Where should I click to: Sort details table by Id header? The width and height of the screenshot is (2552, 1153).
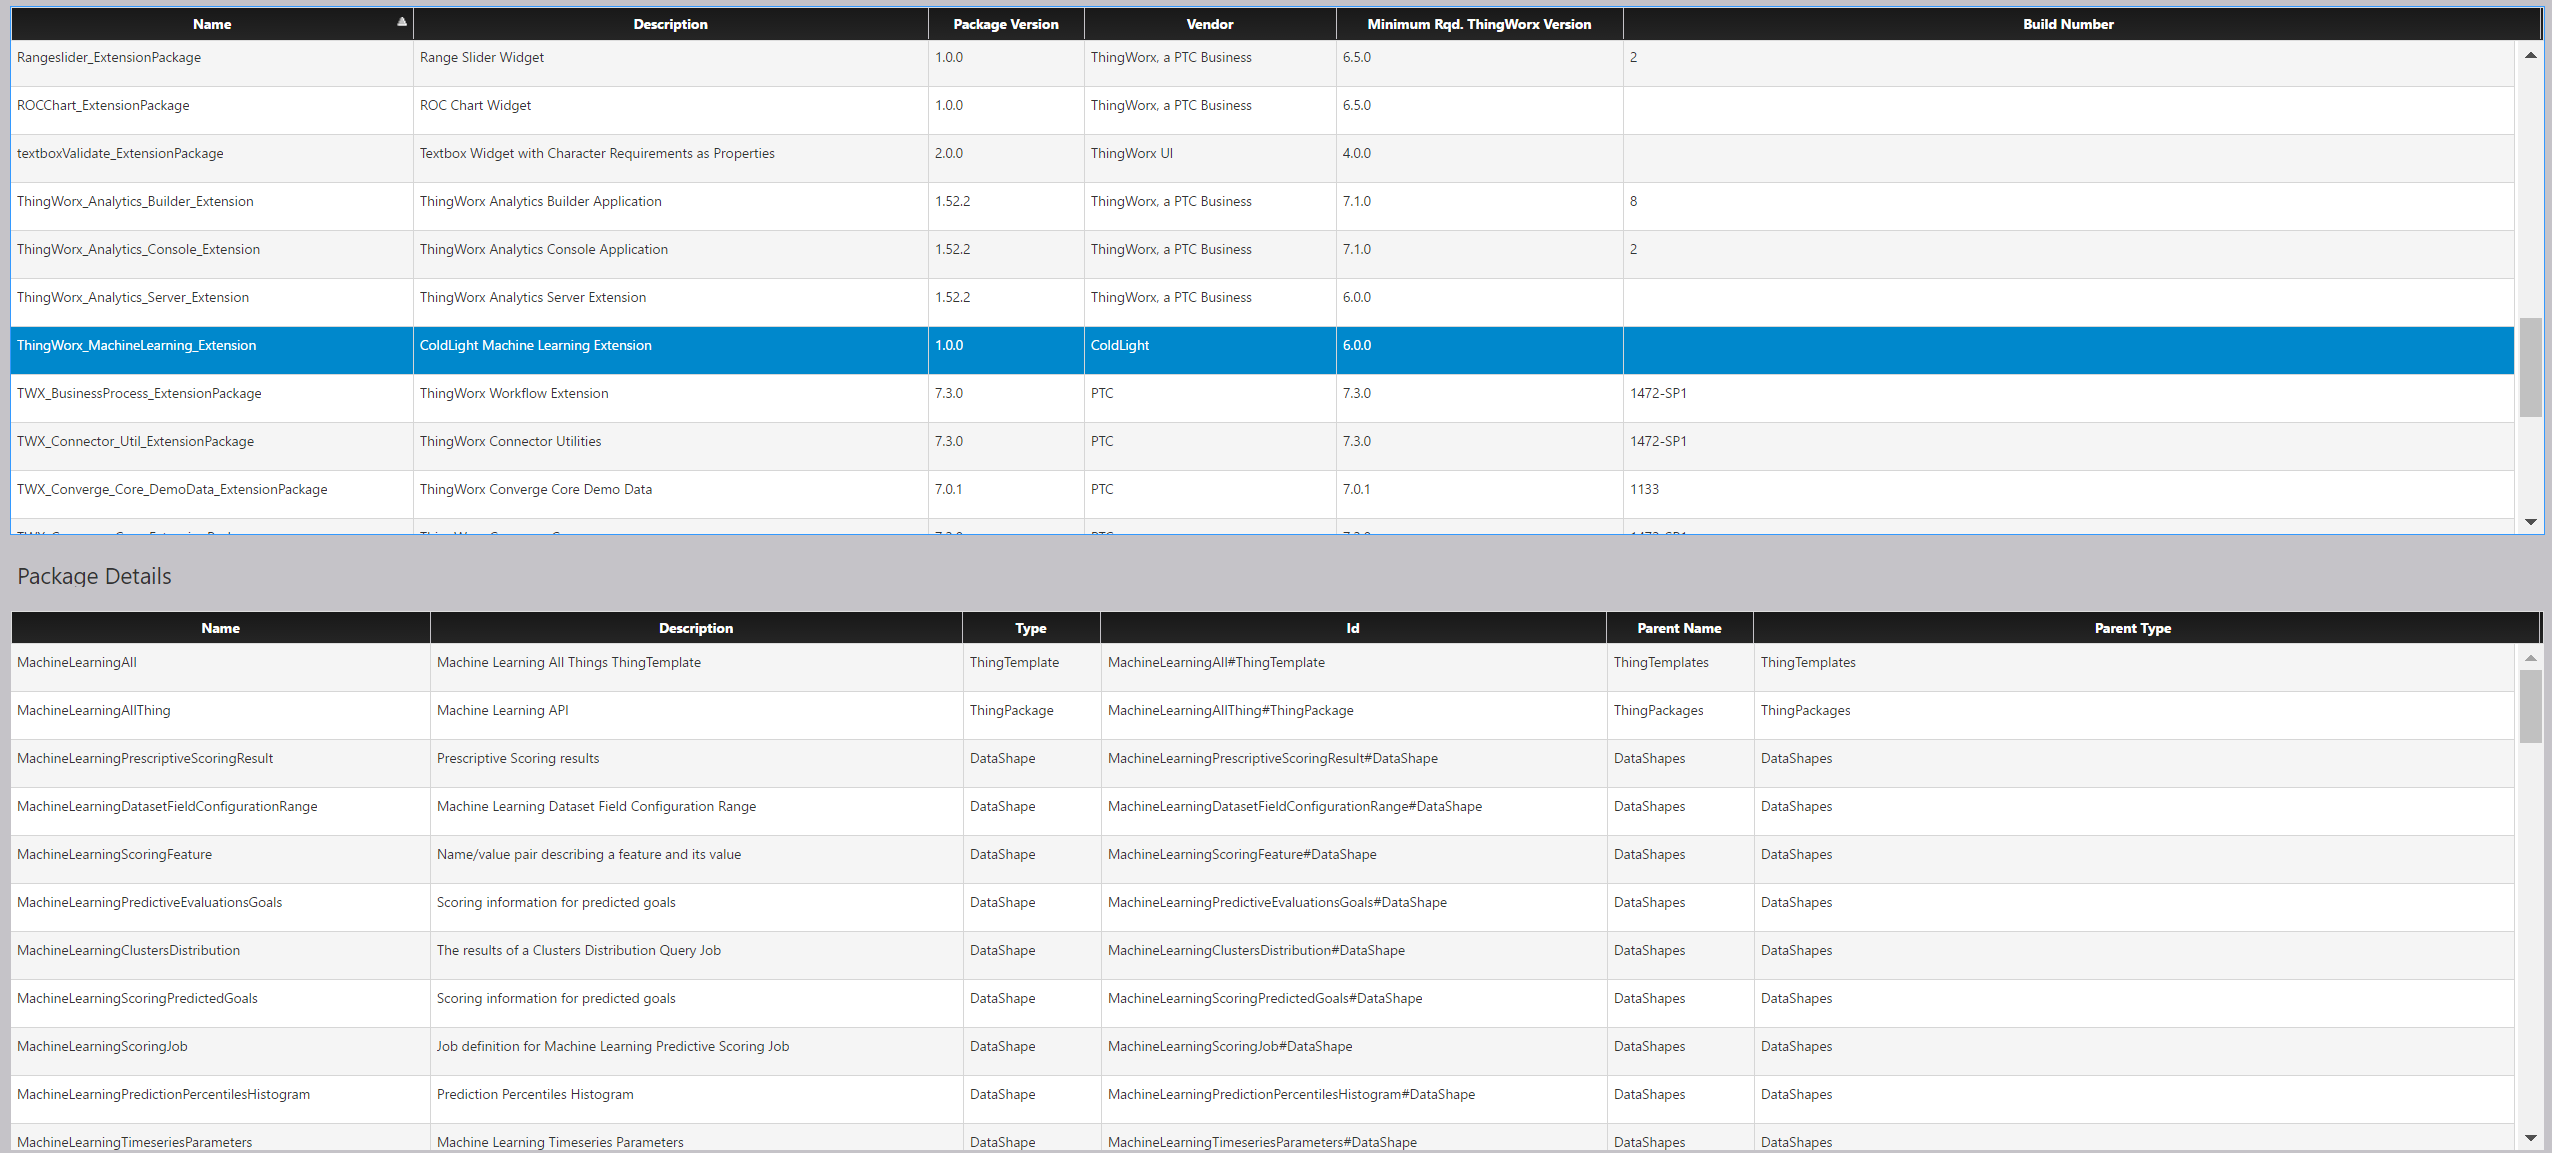[1352, 628]
